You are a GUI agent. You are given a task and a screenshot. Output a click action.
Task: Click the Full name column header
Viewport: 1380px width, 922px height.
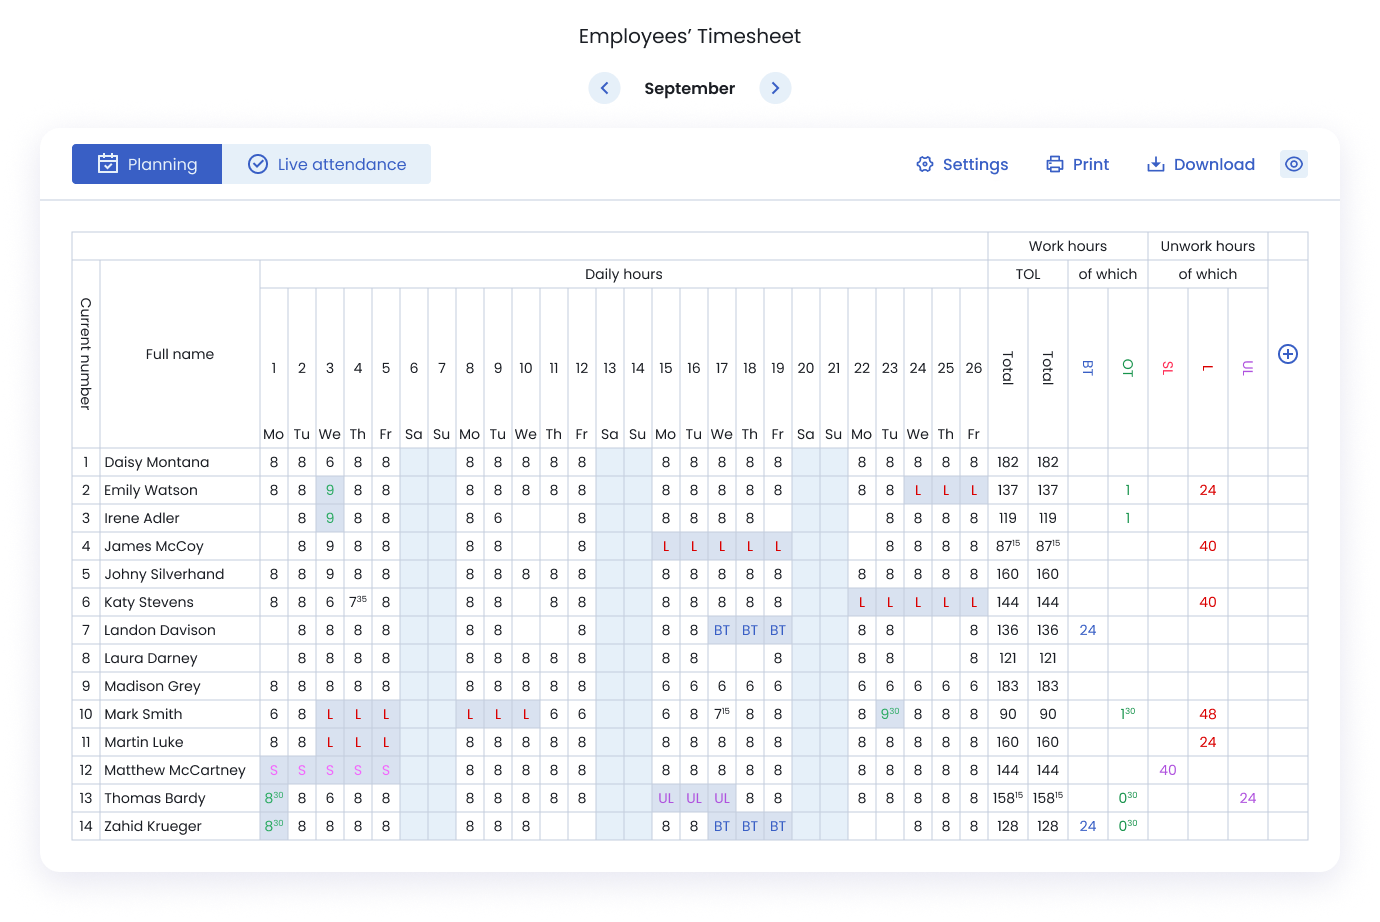(x=180, y=354)
